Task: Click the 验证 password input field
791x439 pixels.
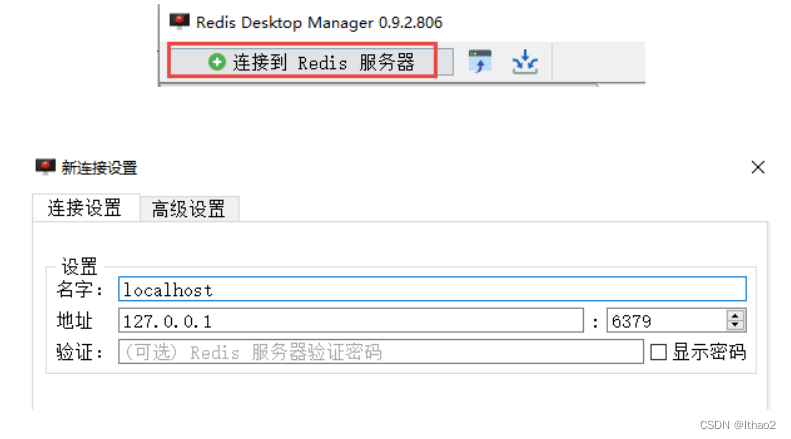Action: (x=381, y=352)
